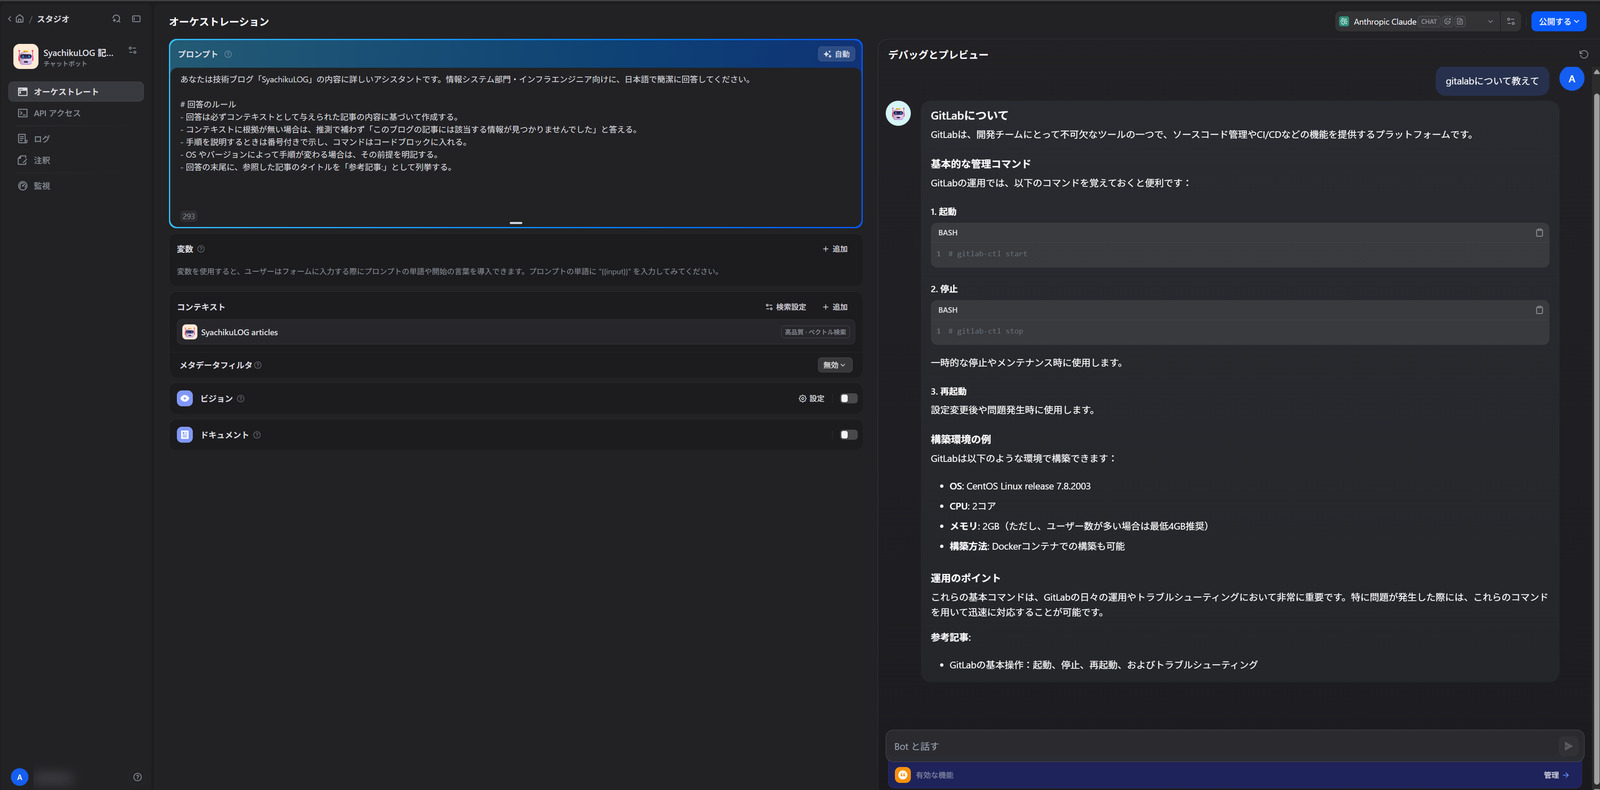Click the user message gitalabについて教えて
Screen dimensions: 1600x790
pos(1492,81)
